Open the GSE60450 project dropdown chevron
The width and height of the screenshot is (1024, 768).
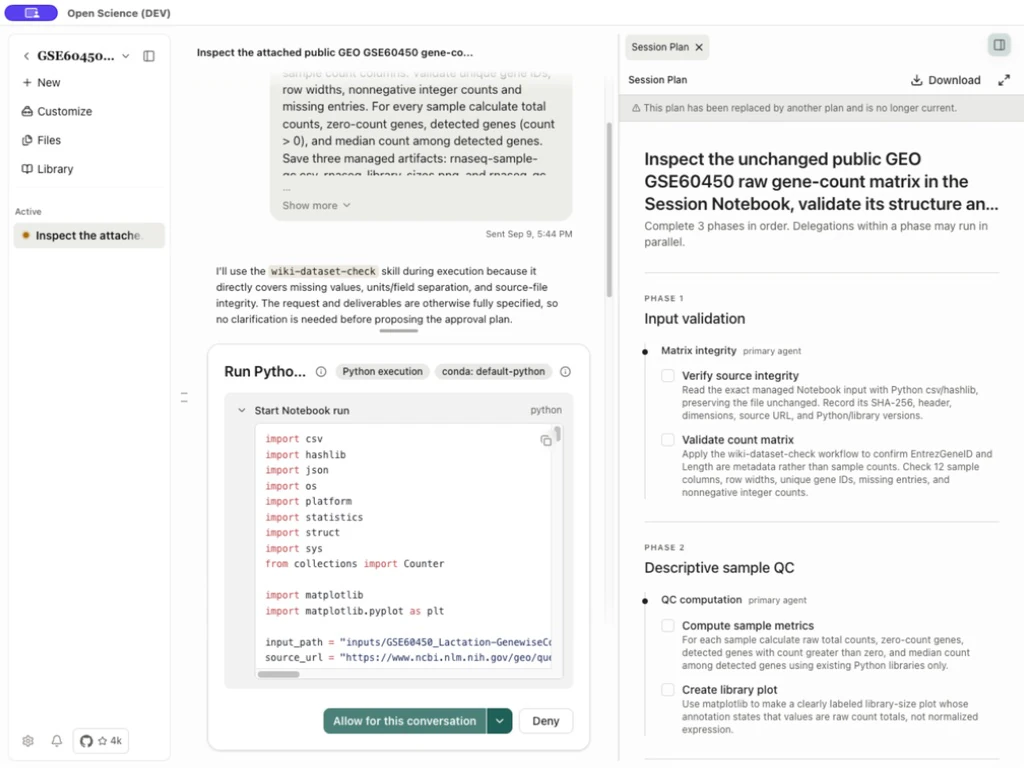click(126, 56)
